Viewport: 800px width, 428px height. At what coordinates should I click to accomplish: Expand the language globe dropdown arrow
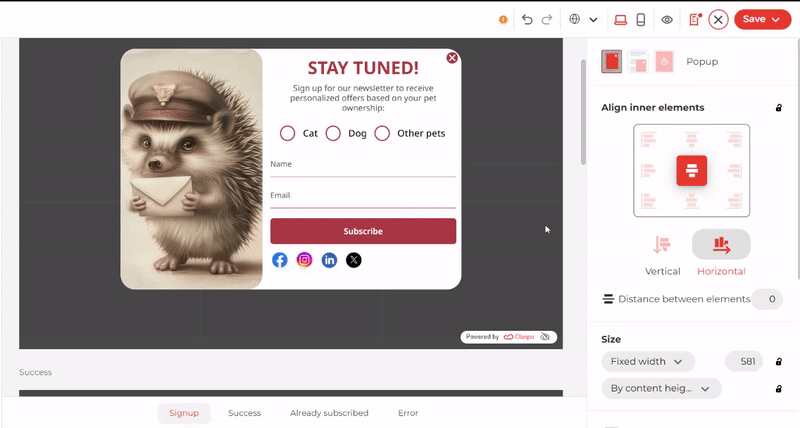(x=593, y=20)
